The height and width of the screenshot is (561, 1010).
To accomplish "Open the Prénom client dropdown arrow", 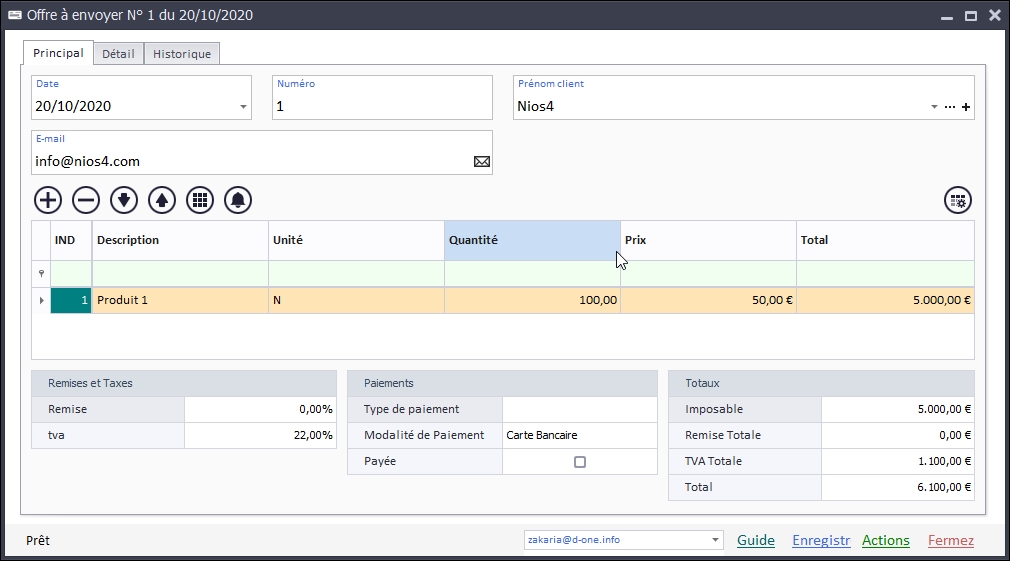I will coord(934,107).
